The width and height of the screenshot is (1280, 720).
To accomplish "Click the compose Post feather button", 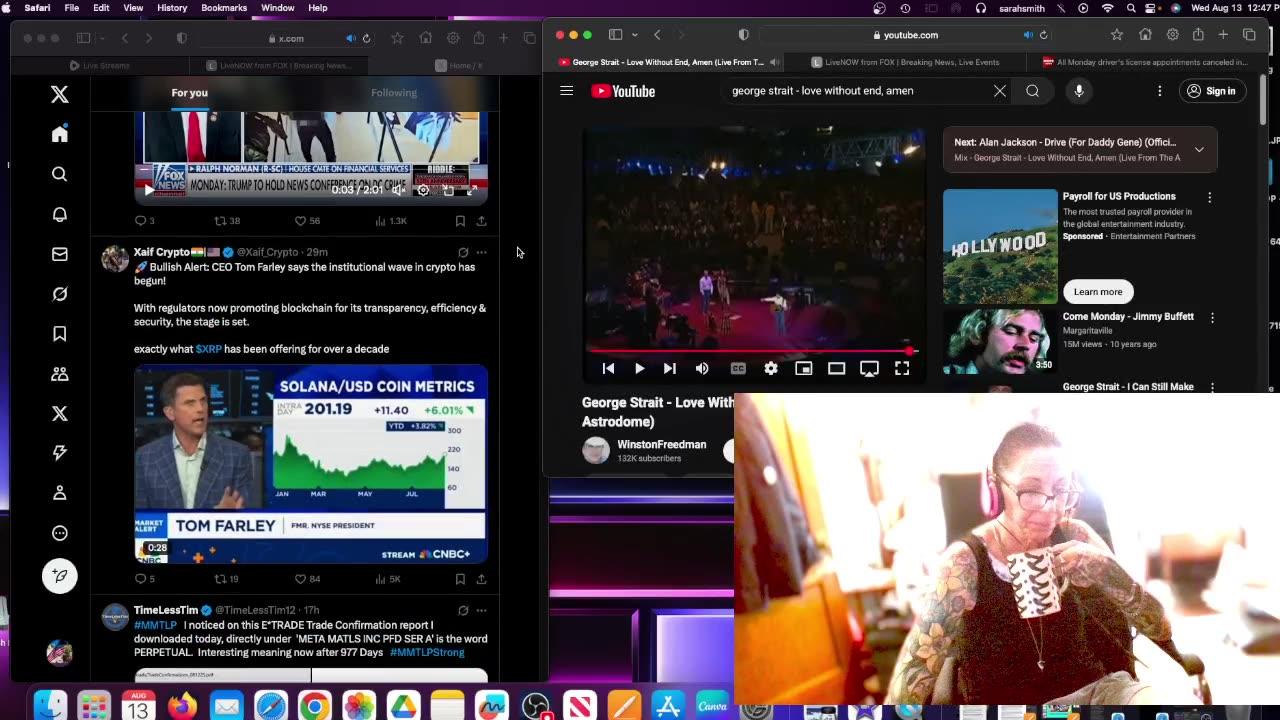I will [x=60, y=576].
